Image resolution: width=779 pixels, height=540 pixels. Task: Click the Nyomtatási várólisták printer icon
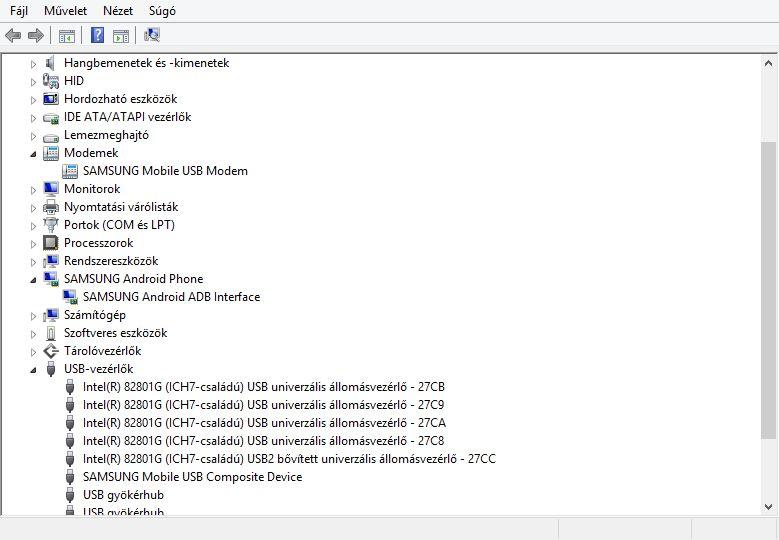pyautogui.click(x=51, y=207)
